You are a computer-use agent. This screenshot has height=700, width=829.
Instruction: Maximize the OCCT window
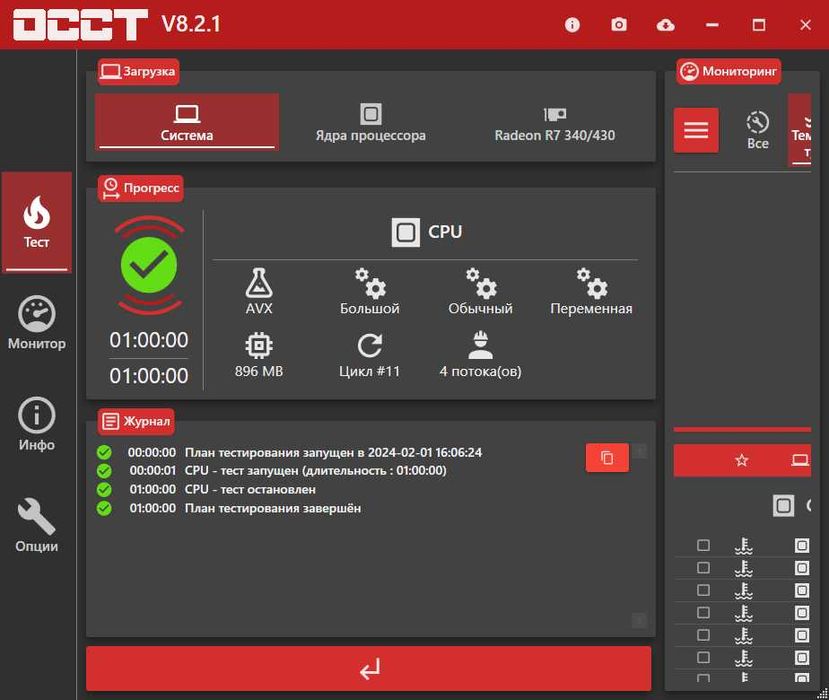759,24
